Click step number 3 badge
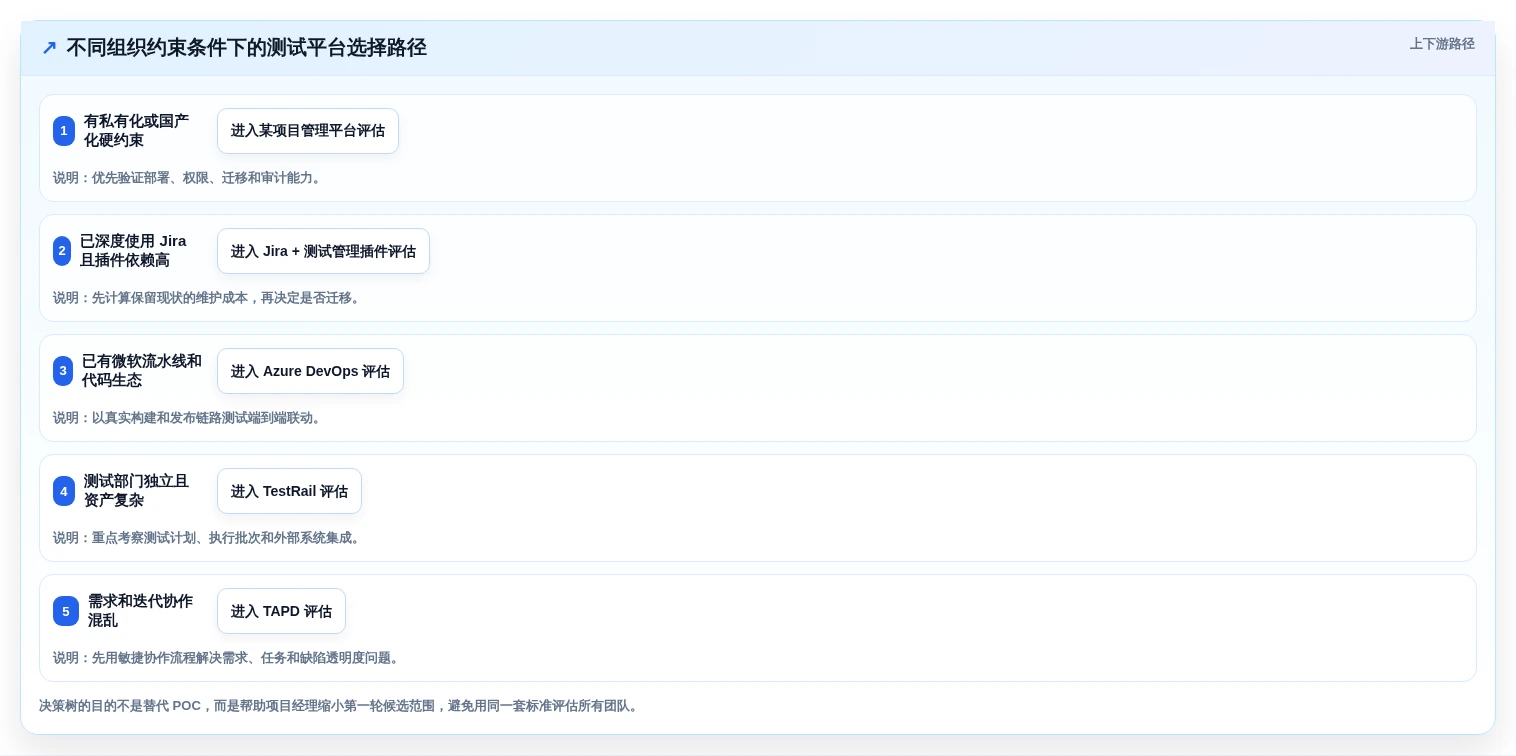This screenshot has width=1516, height=756. (63, 371)
